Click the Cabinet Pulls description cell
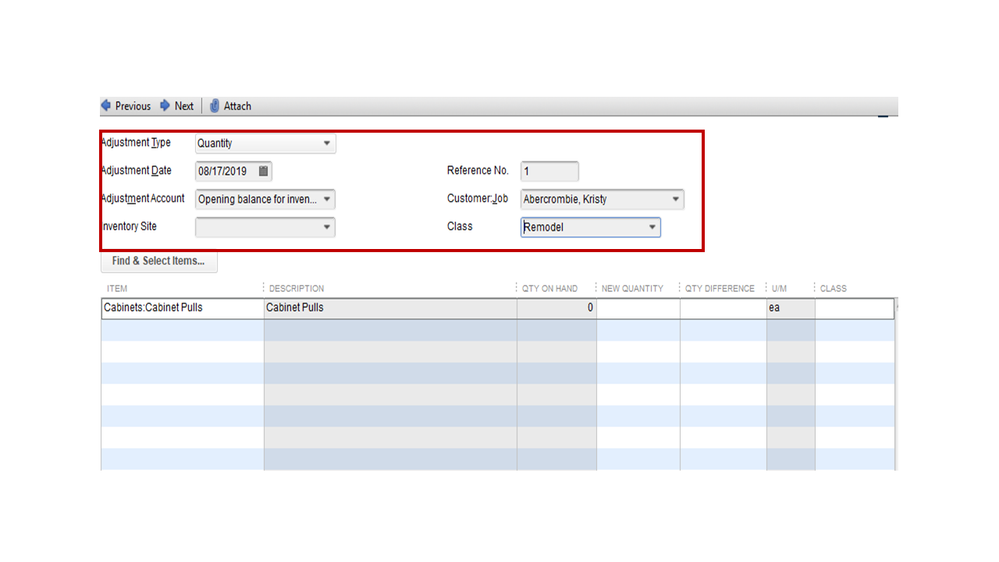This screenshot has width=999, height=562. [x=391, y=308]
